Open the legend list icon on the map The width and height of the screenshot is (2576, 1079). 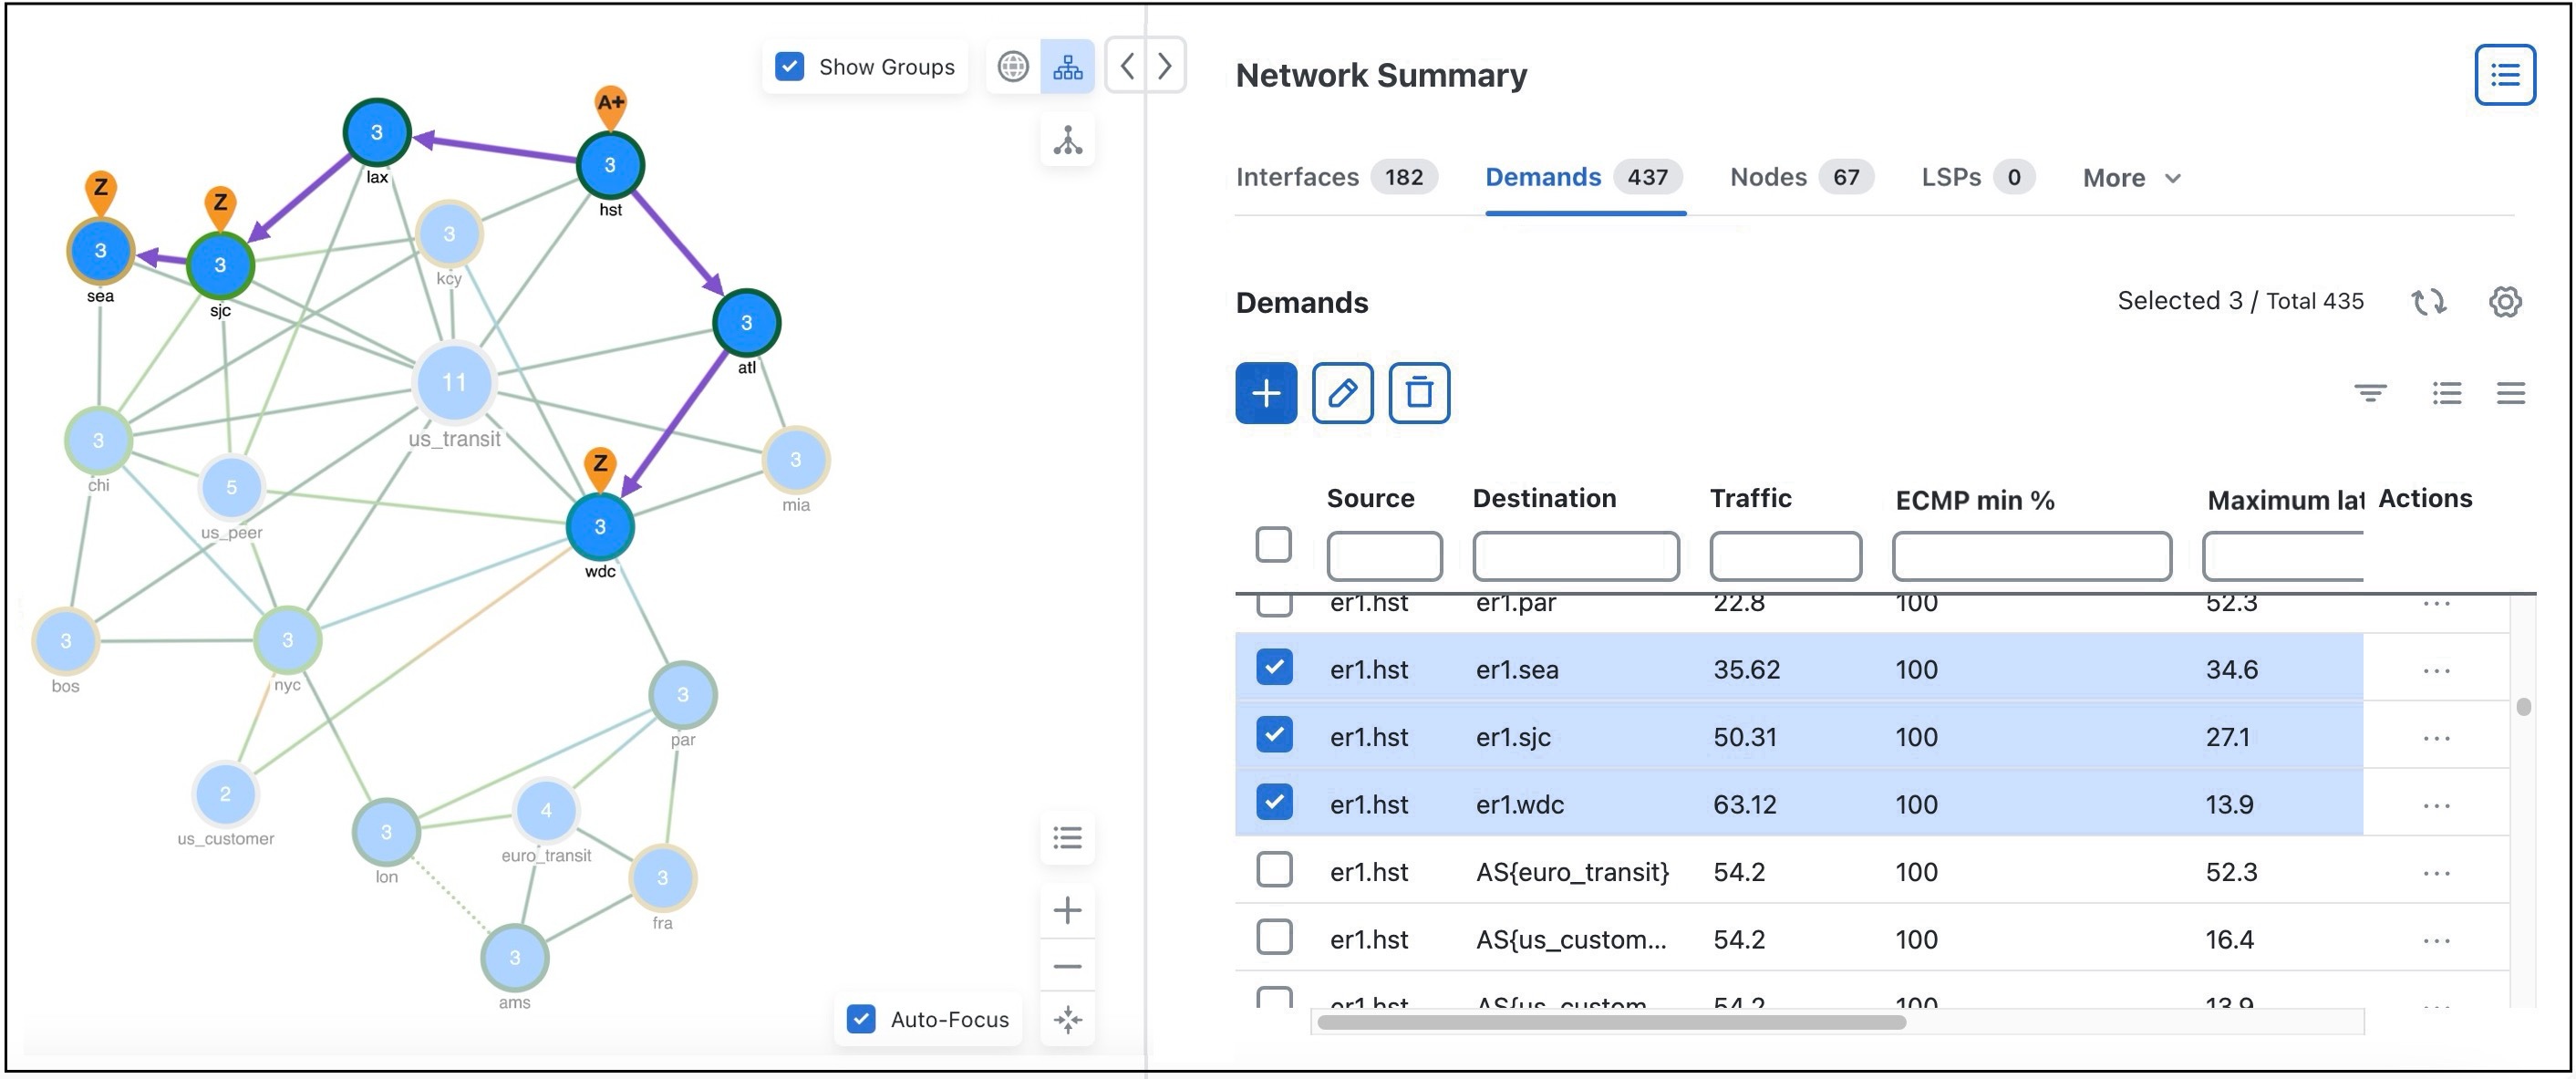(1067, 838)
